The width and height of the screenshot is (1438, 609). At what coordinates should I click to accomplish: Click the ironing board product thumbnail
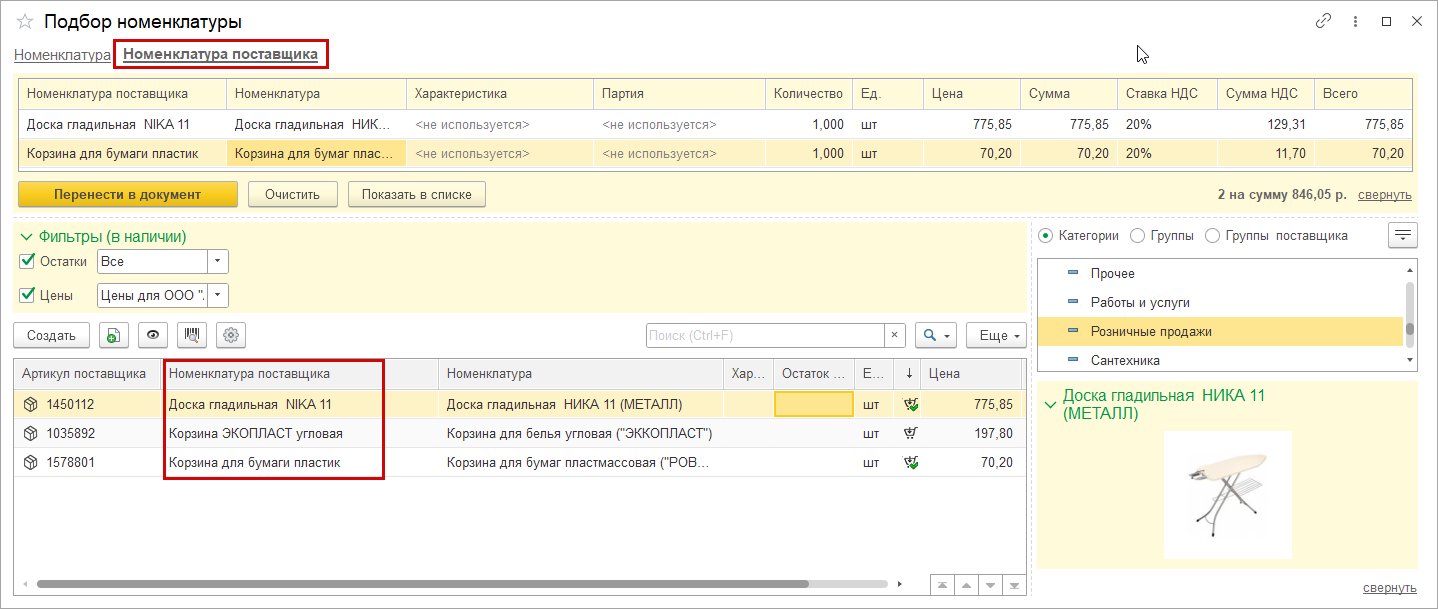pos(1227,495)
